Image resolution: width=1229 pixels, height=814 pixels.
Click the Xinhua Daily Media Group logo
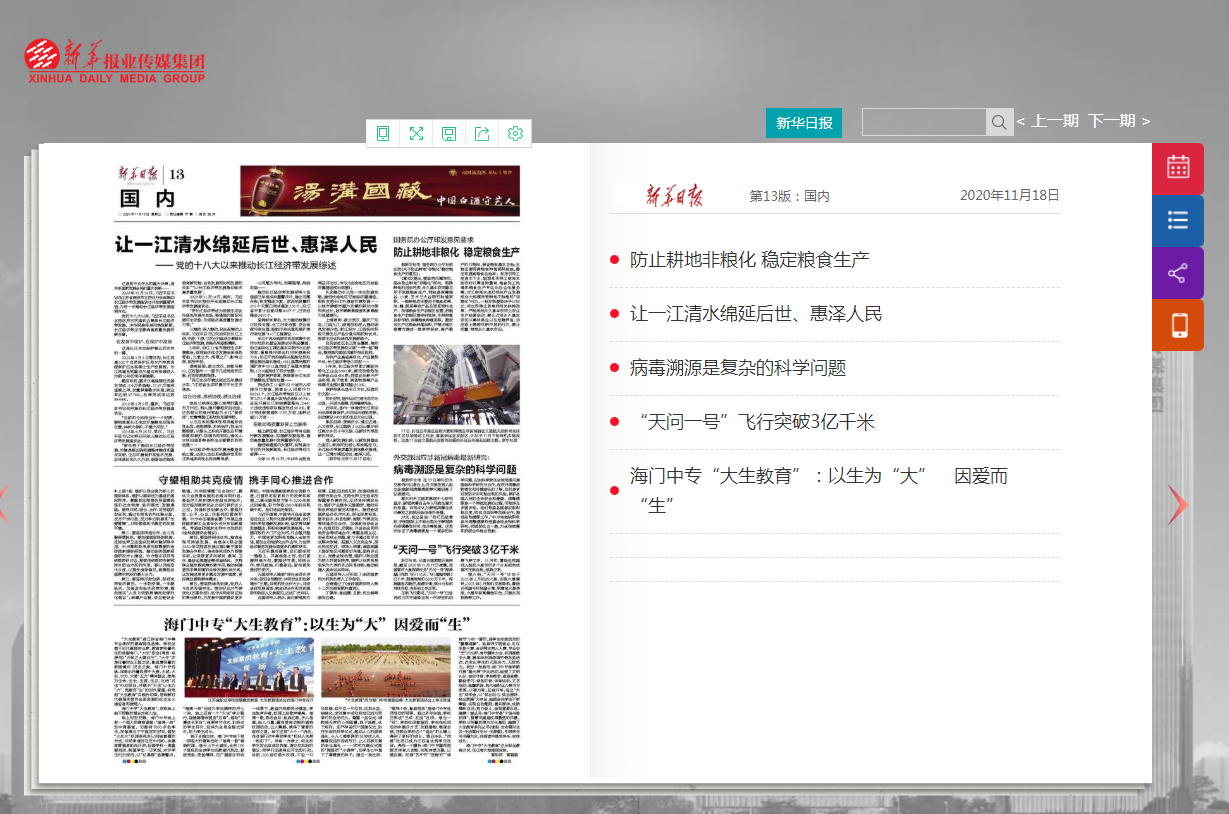coord(115,61)
